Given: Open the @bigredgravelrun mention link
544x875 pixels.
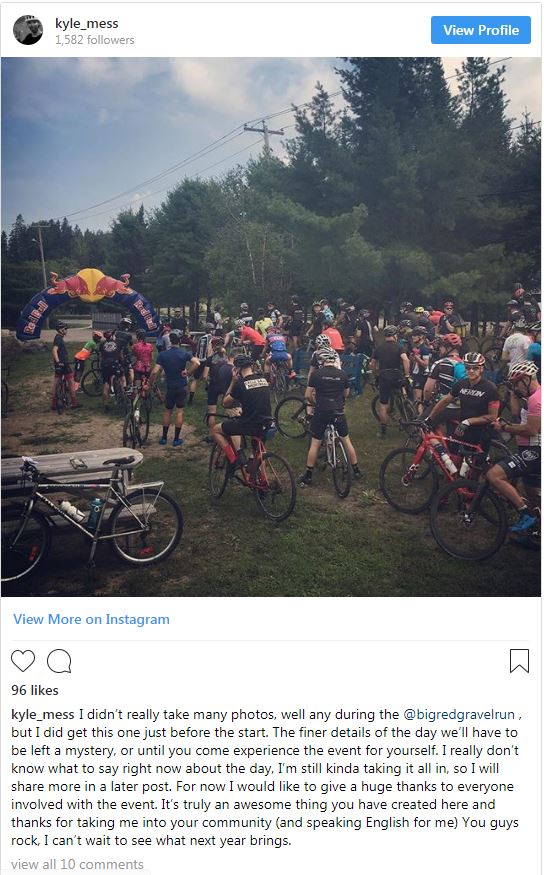Looking at the screenshot, I should [459, 714].
